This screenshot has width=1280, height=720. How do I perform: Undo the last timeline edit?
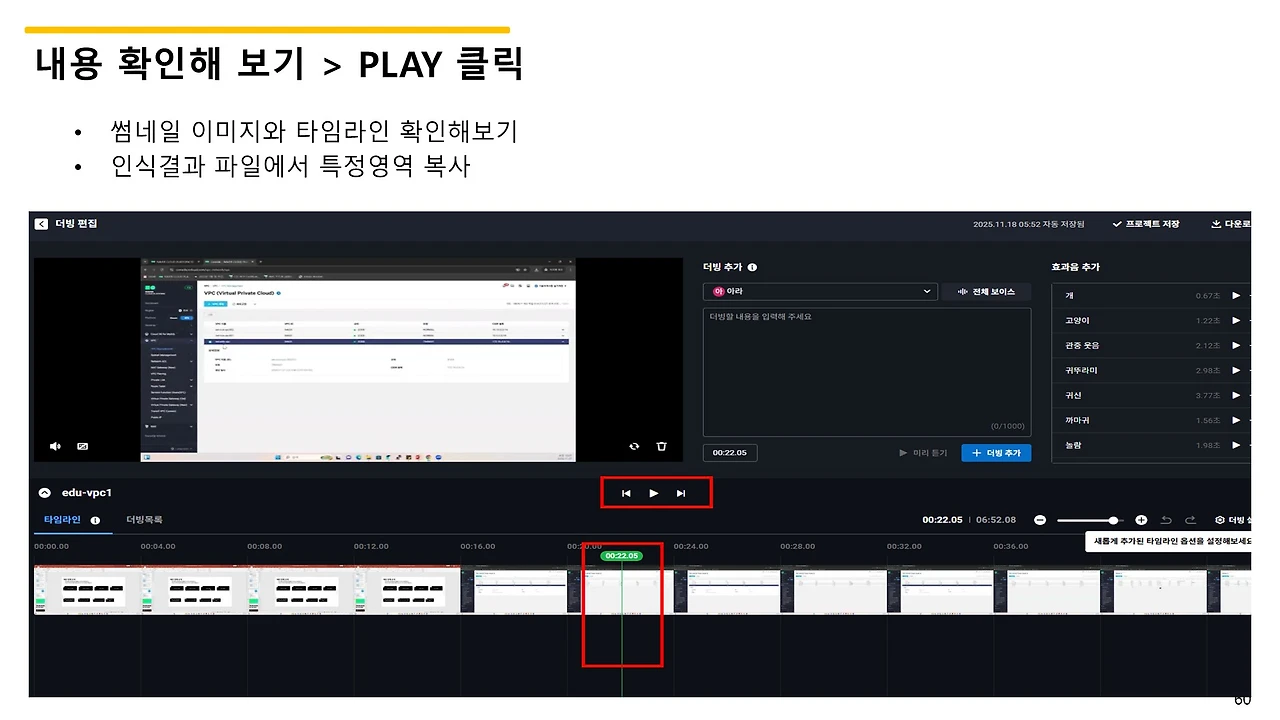pos(1166,519)
